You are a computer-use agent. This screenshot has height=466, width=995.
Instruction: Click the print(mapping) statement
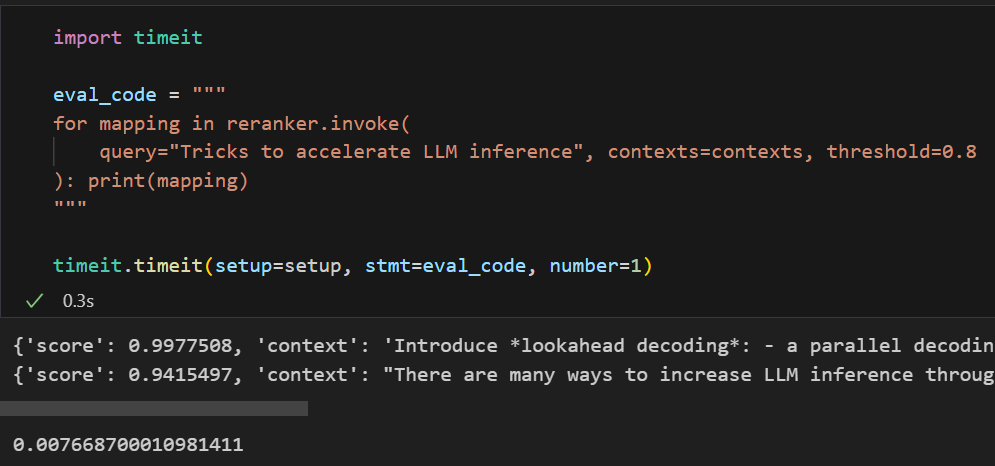click(167, 181)
